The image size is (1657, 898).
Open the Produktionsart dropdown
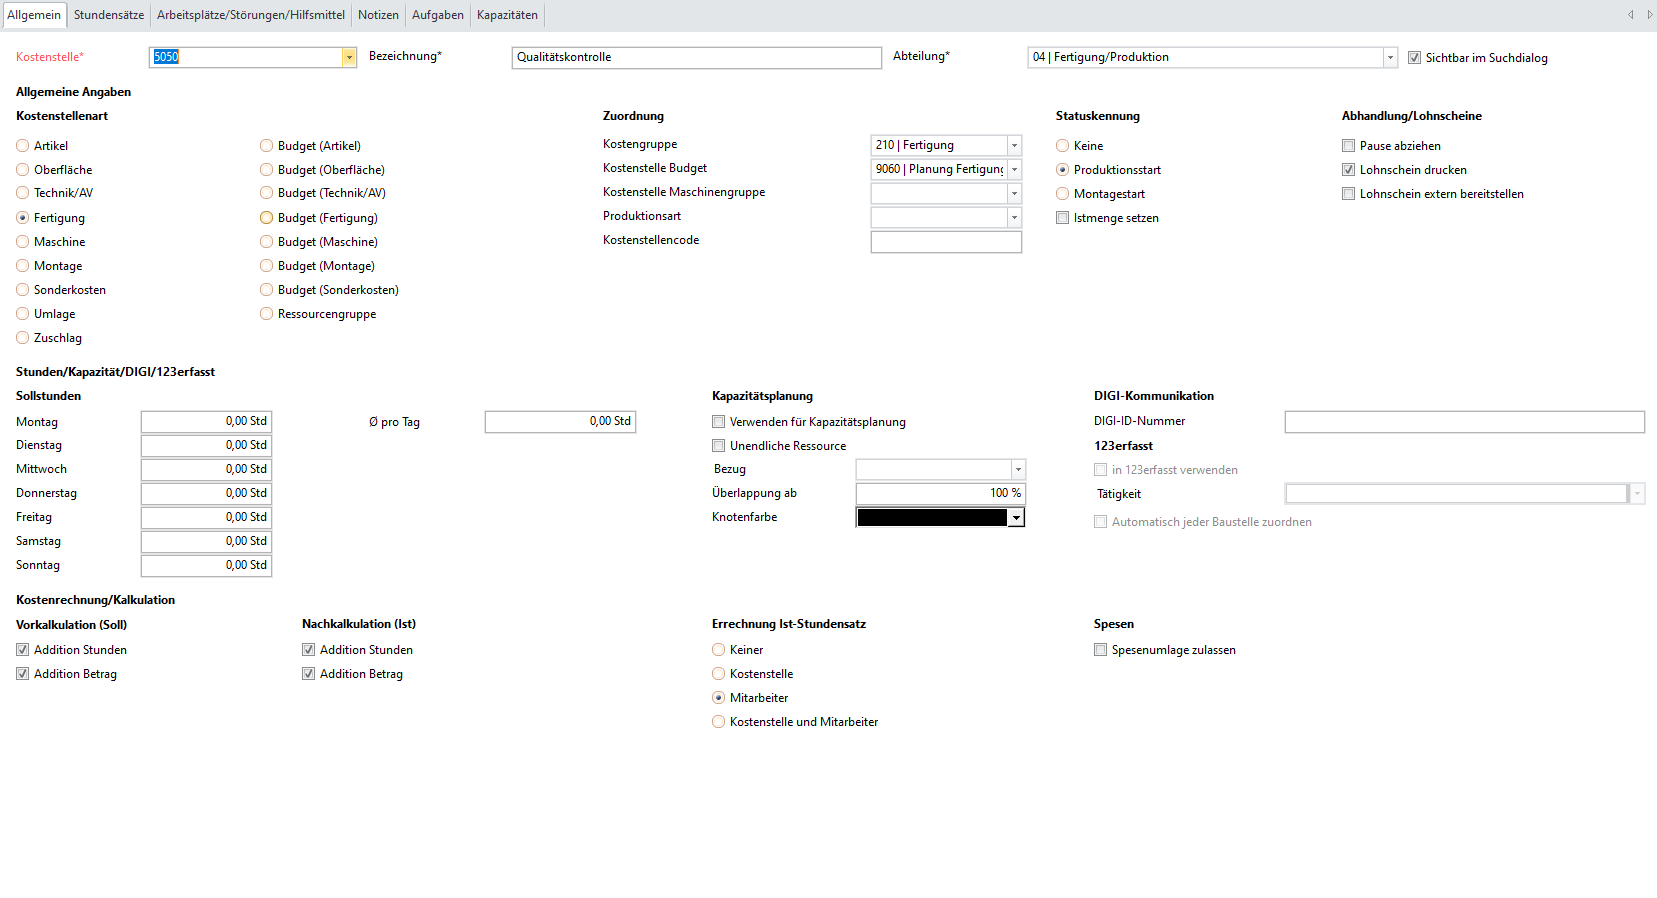(1014, 218)
